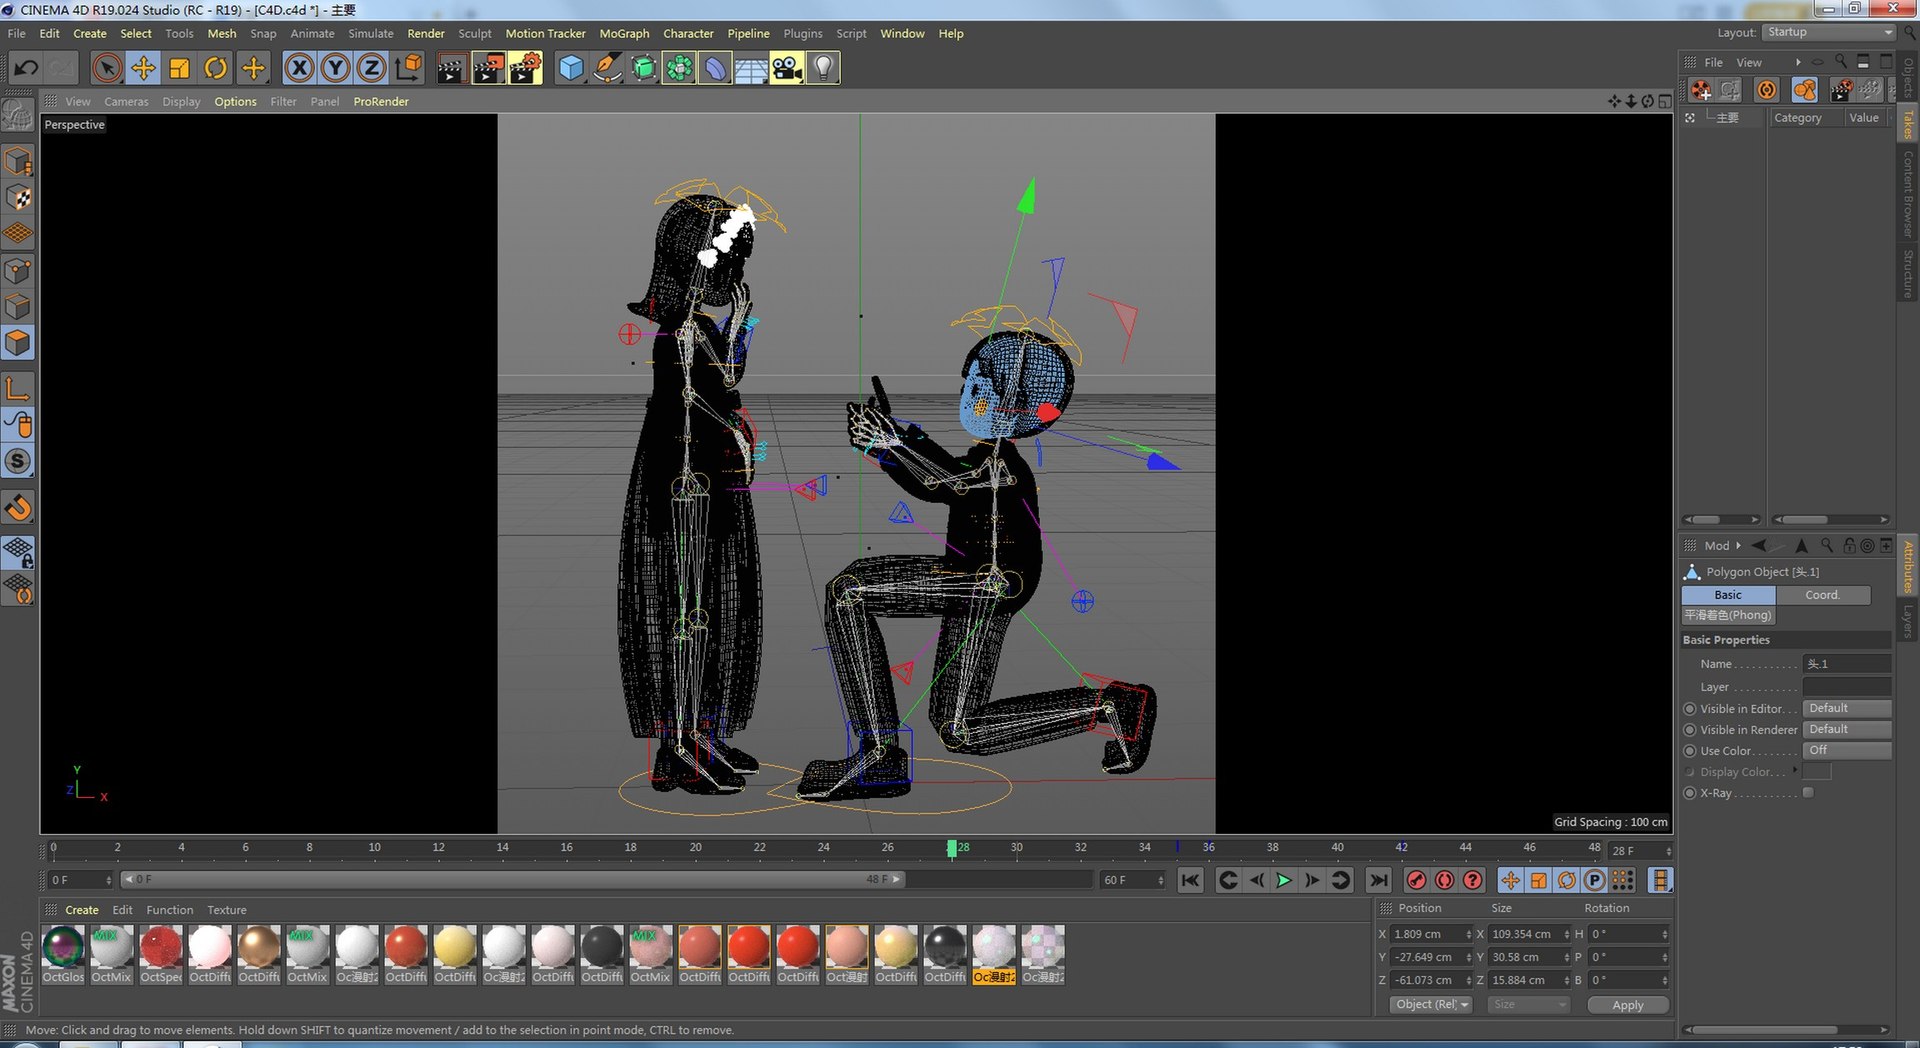This screenshot has width=1920, height=1048.
Task: Open the Object (Rel) dropdown
Action: 1430,1005
